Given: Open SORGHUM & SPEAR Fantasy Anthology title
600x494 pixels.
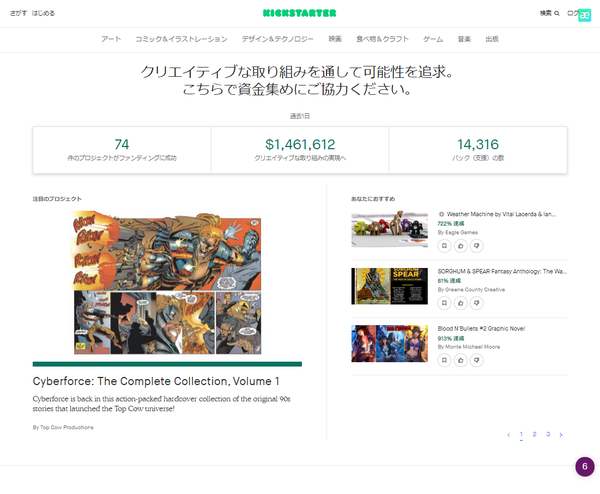Looking at the screenshot, I should [x=502, y=271].
